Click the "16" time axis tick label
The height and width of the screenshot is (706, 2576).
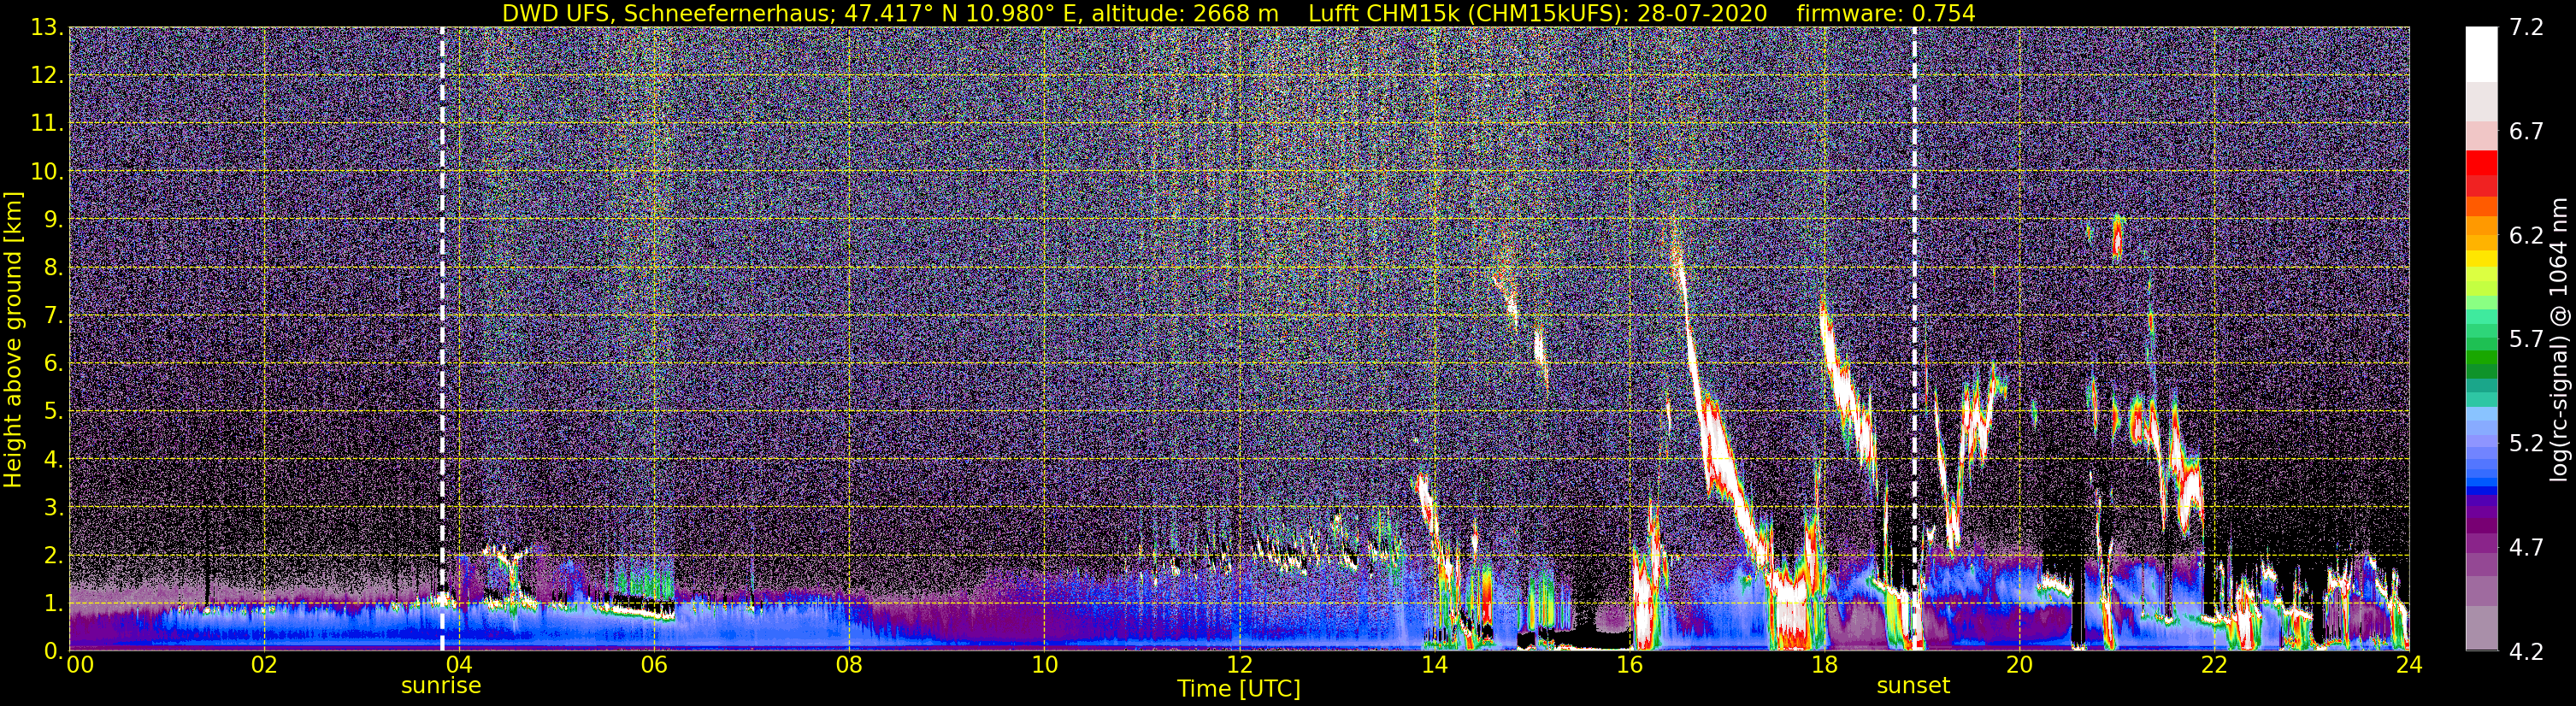tap(1629, 665)
